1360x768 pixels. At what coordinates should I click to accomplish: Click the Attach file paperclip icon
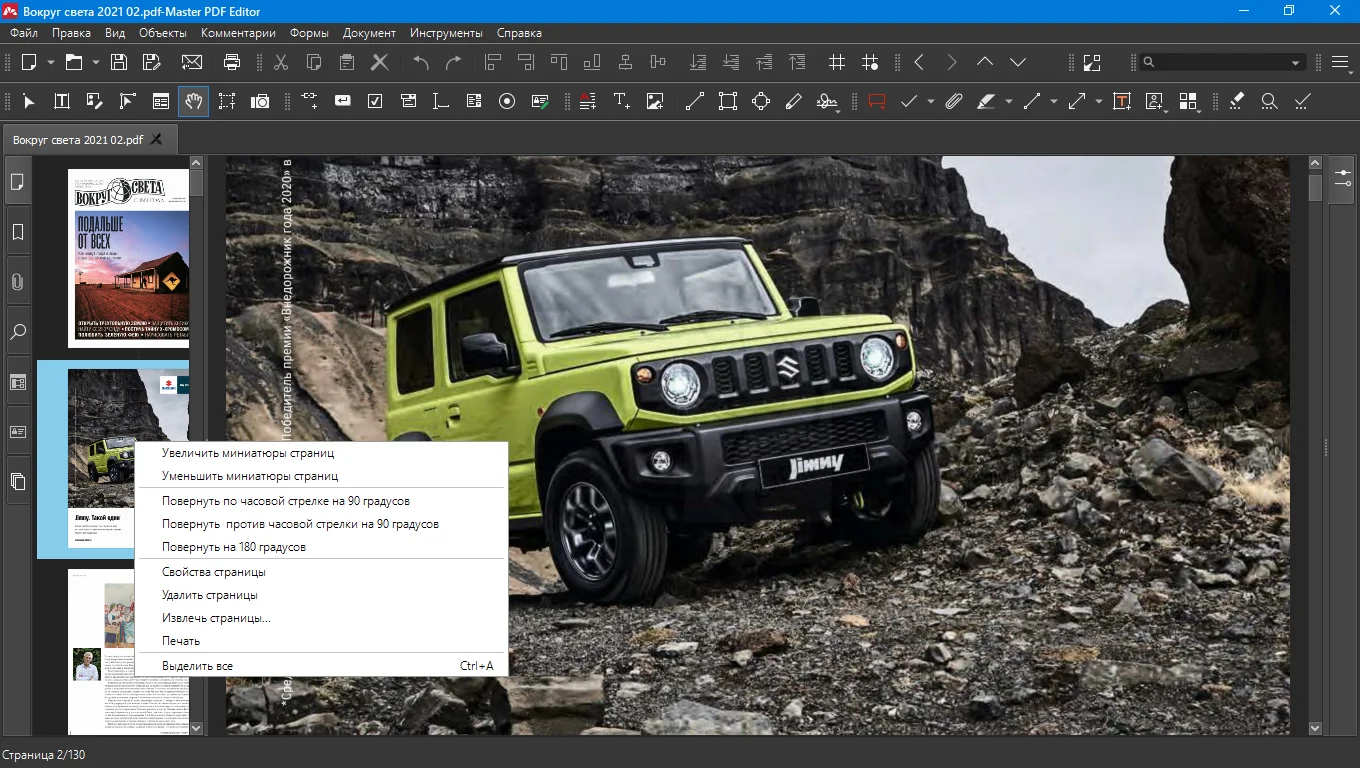tap(953, 101)
